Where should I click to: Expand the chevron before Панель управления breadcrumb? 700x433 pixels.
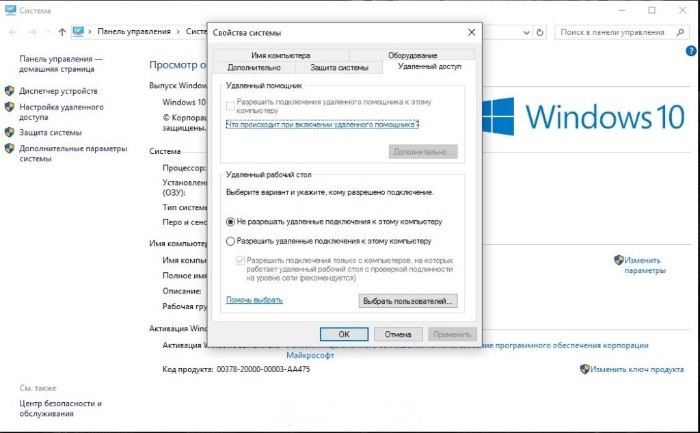click(90, 32)
